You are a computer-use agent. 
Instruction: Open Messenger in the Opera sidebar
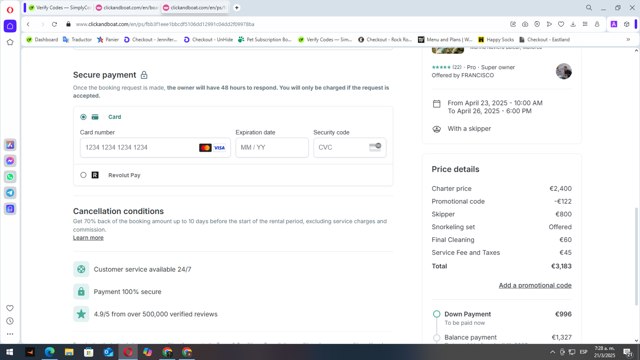tap(10, 161)
